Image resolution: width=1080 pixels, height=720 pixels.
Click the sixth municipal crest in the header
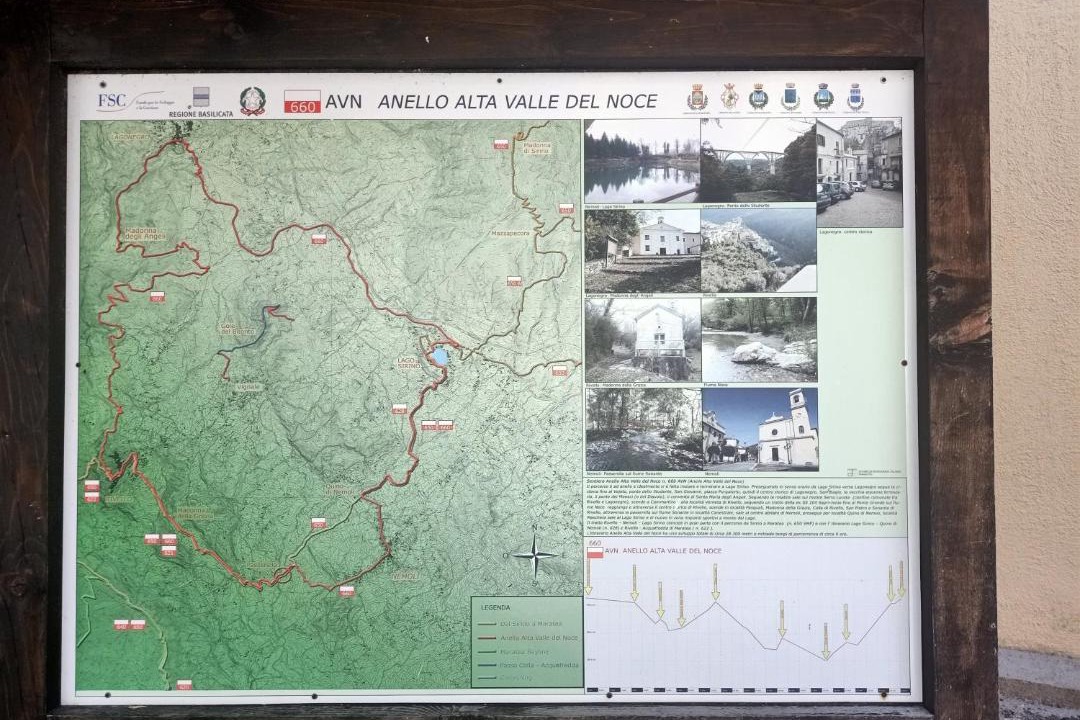pyautogui.click(x=855, y=97)
